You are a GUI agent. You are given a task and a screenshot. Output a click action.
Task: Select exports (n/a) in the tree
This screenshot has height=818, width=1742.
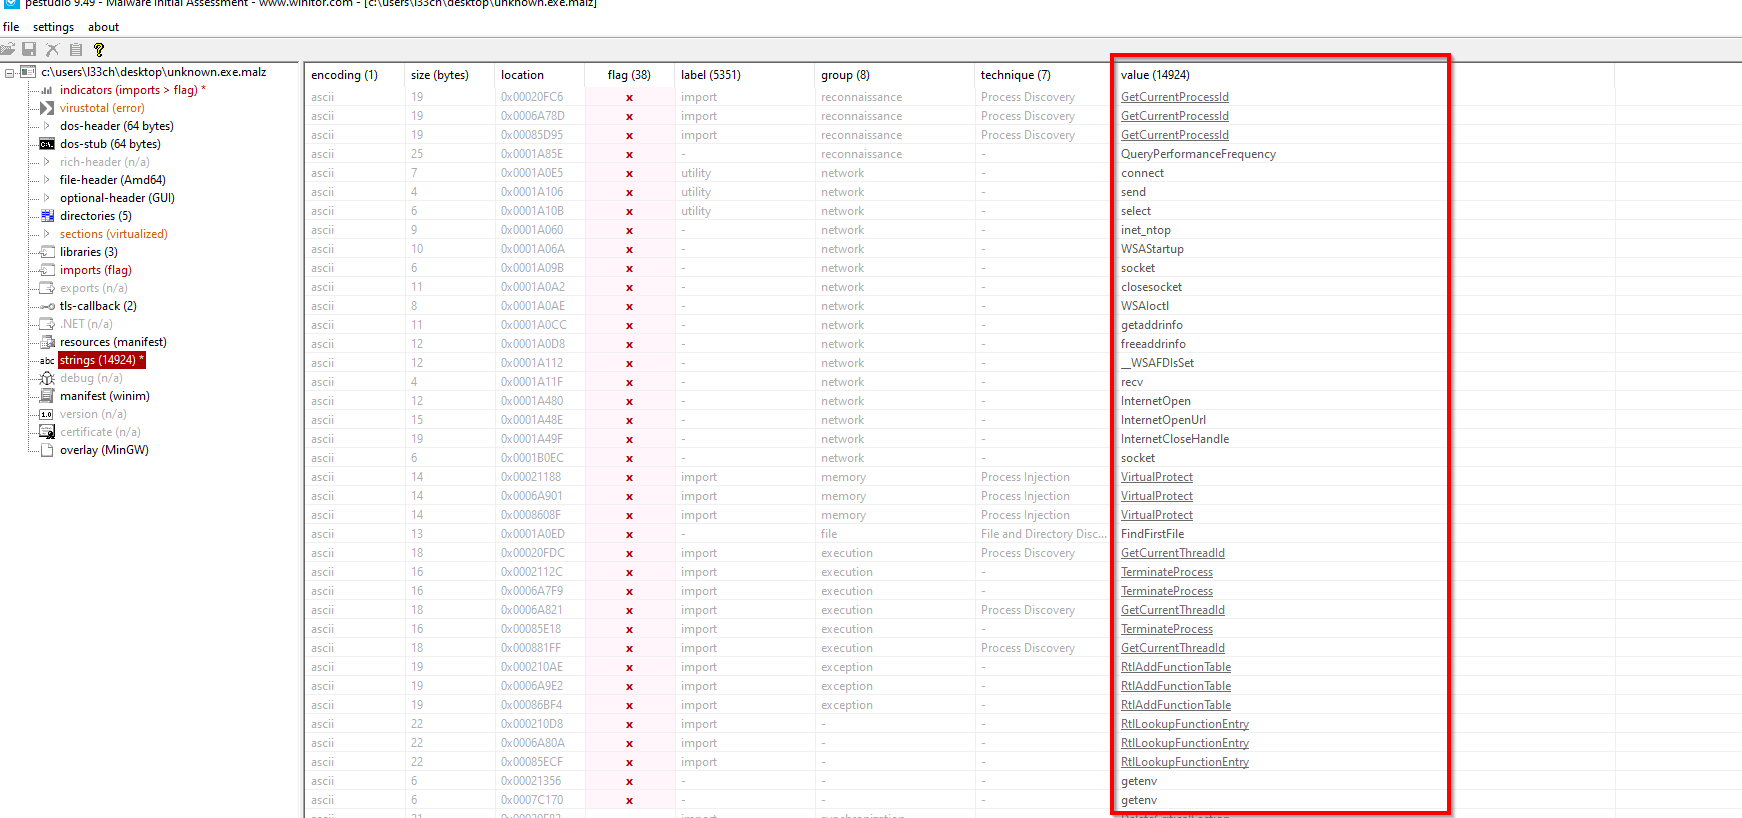(x=93, y=288)
